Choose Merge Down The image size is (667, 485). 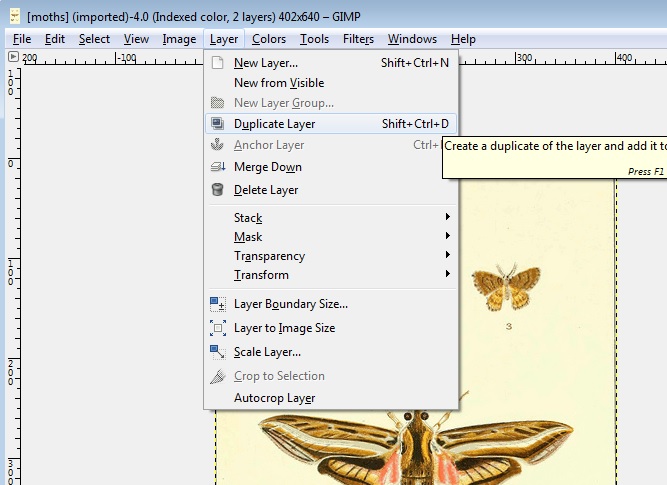coord(331,167)
